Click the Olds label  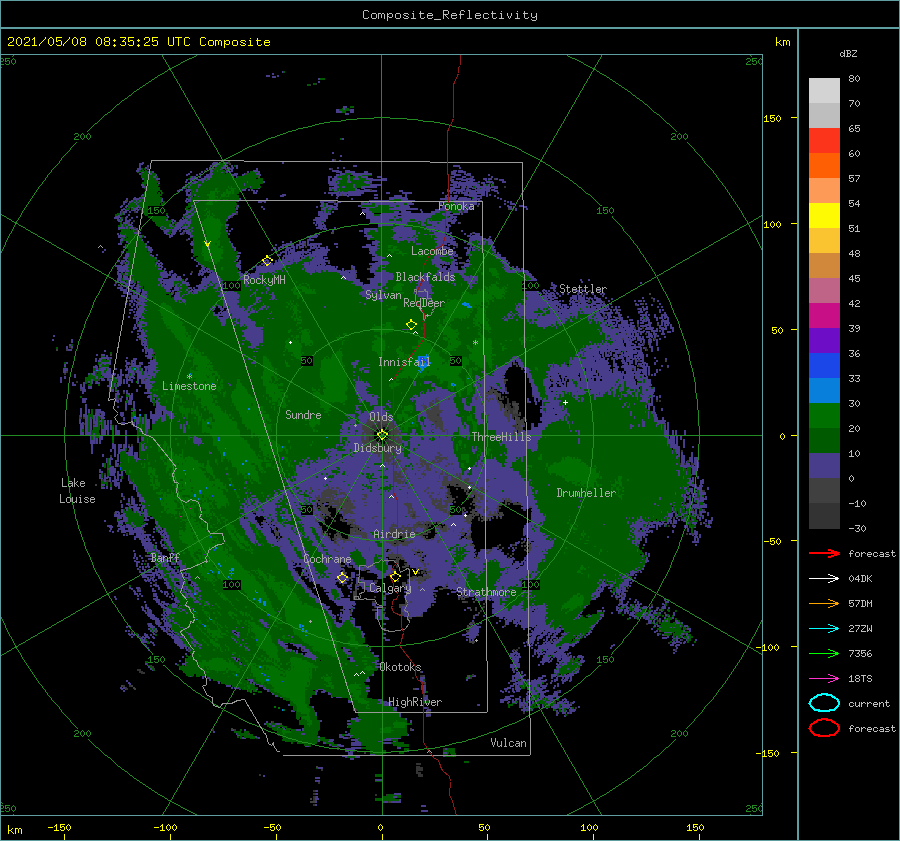tap(381, 417)
